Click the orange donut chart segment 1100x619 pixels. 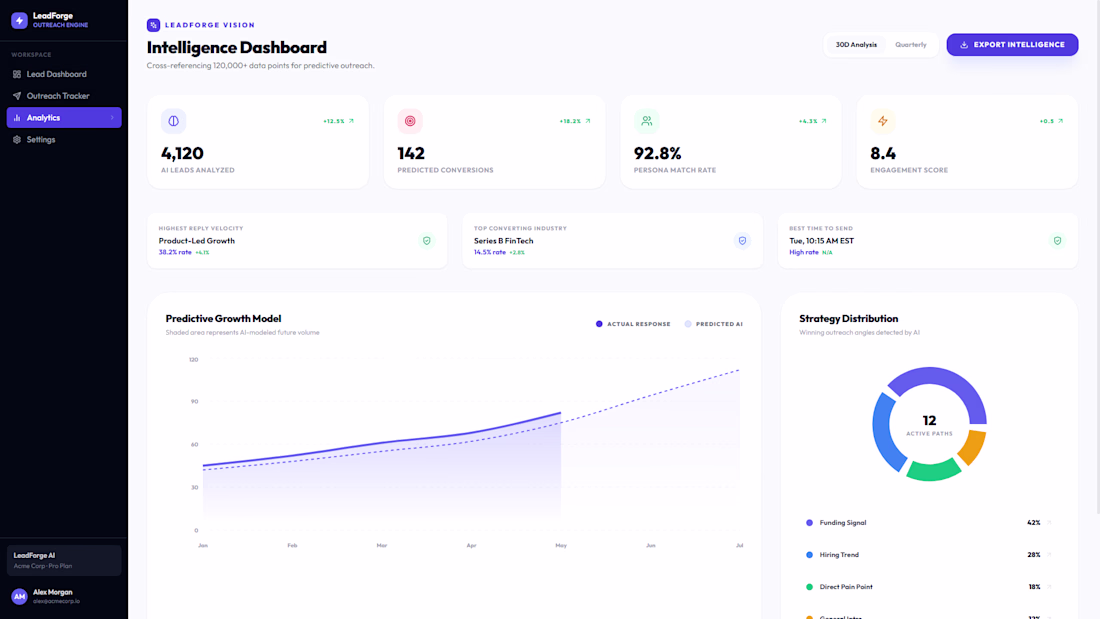[973, 446]
